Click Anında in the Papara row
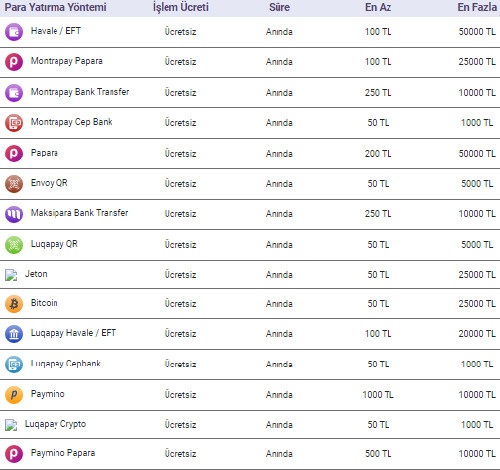 click(x=279, y=154)
